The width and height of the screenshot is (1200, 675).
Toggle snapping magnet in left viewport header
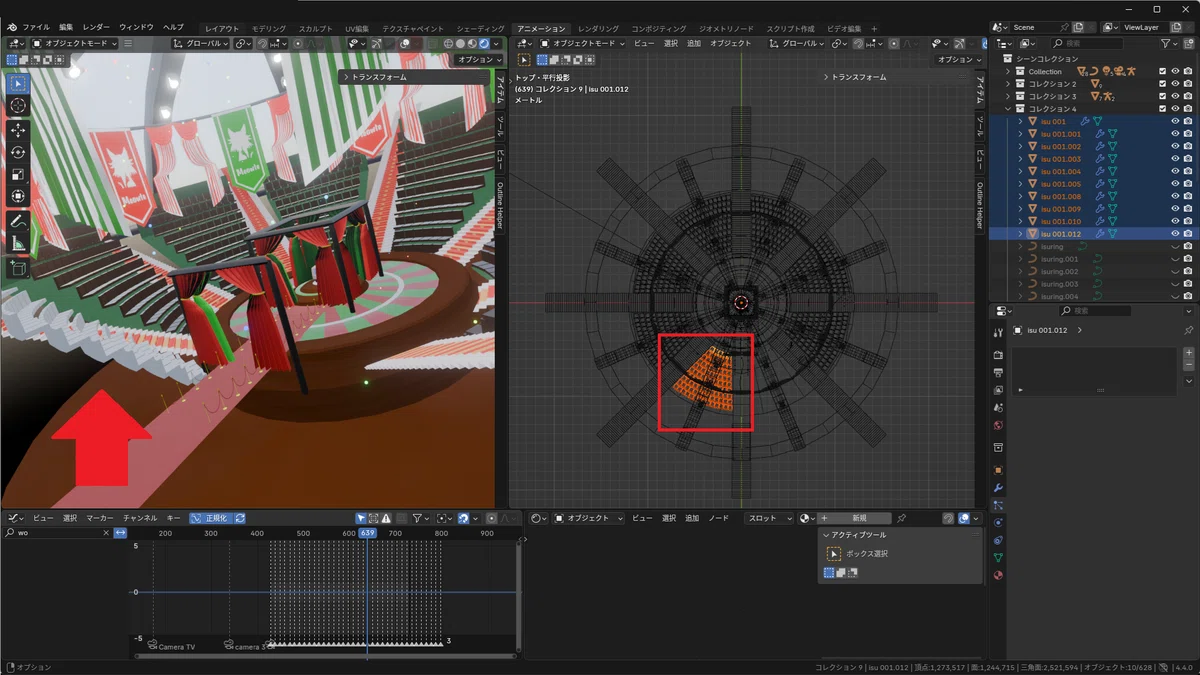point(264,44)
